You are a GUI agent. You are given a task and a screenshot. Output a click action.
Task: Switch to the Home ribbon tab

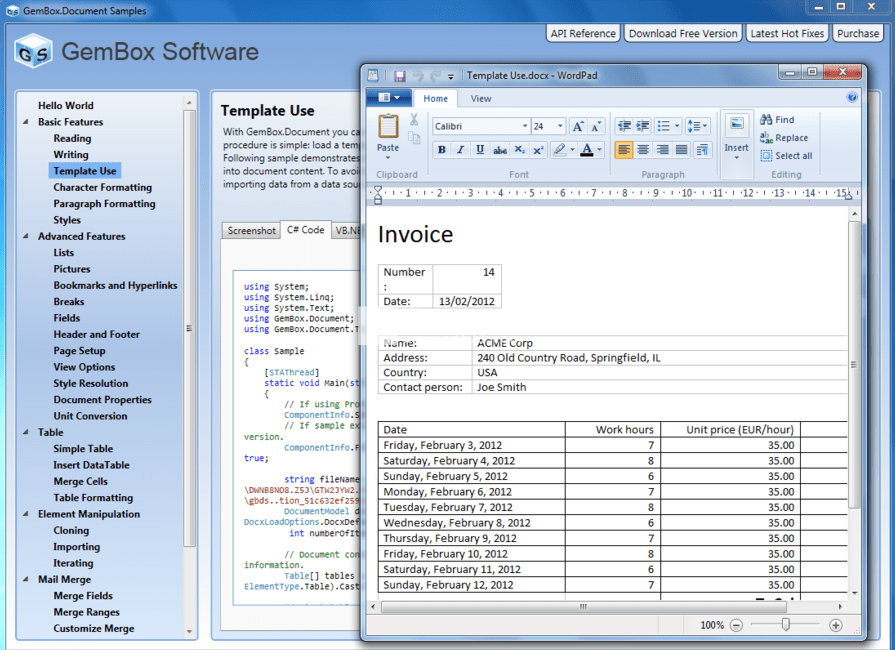pyautogui.click(x=436, y=99)
